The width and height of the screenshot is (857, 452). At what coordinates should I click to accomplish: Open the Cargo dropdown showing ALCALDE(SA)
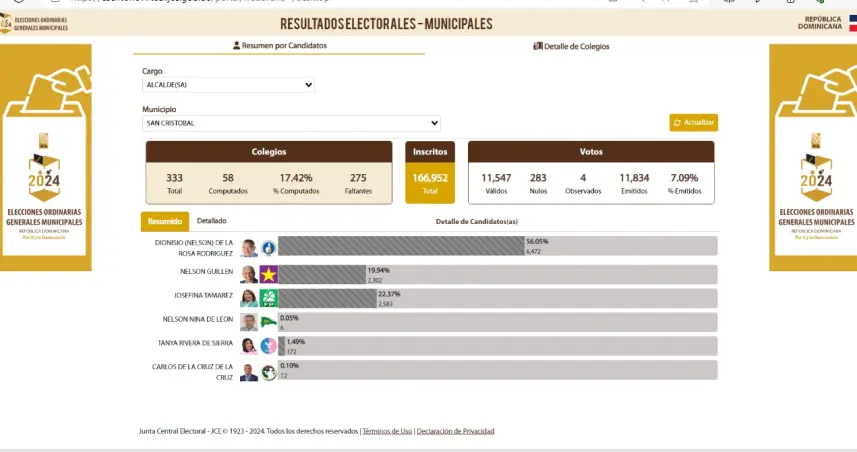[x=228, y=85]
